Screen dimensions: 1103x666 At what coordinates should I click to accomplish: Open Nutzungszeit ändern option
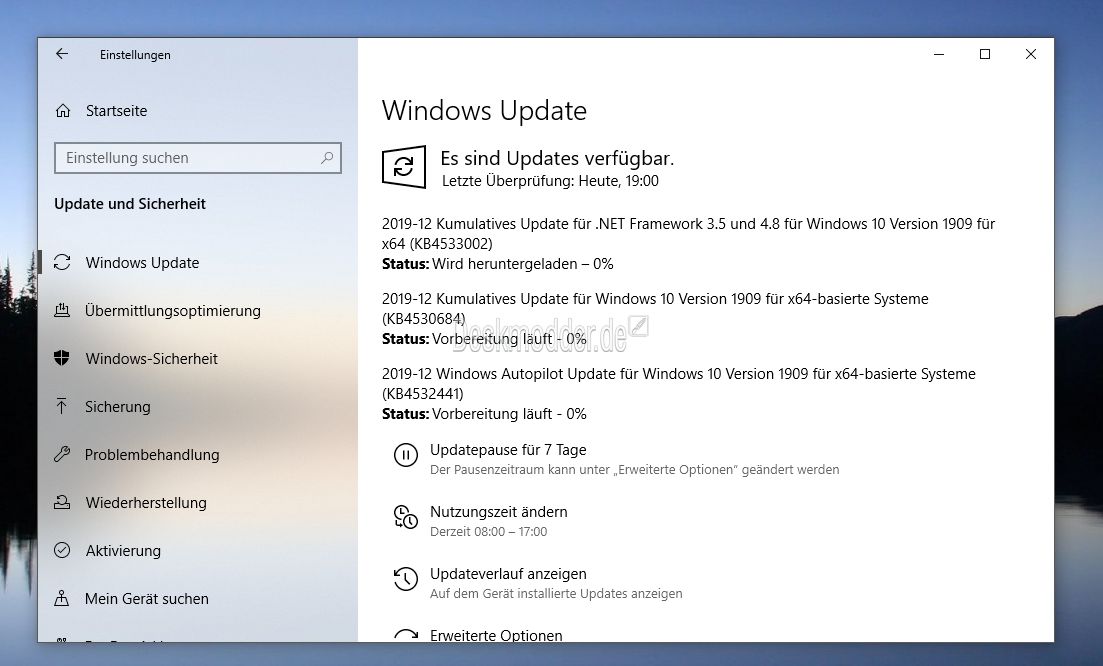click(499, 511)
